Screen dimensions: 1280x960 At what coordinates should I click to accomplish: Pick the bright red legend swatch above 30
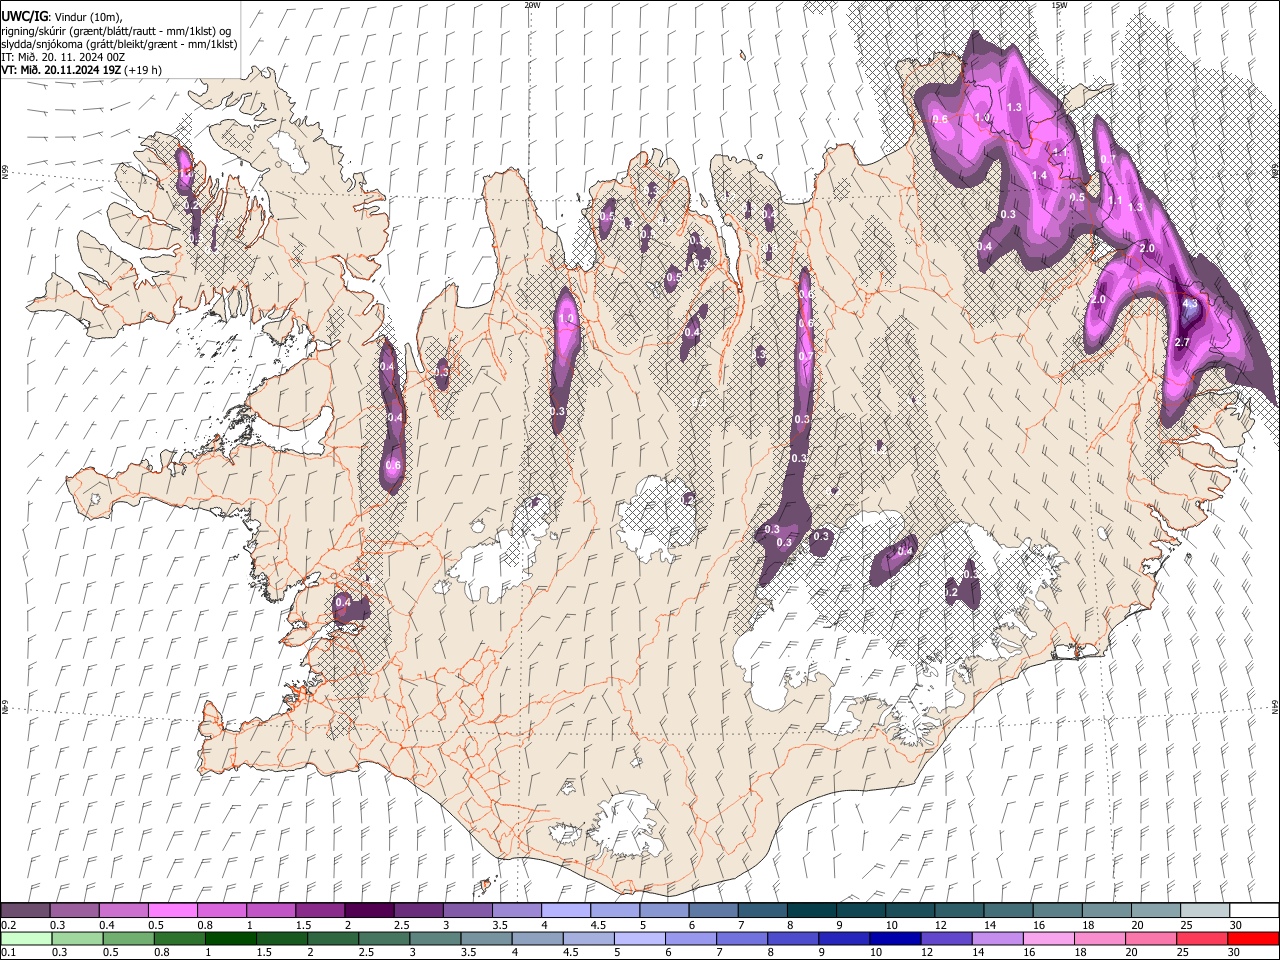[x=1253, y=939]
